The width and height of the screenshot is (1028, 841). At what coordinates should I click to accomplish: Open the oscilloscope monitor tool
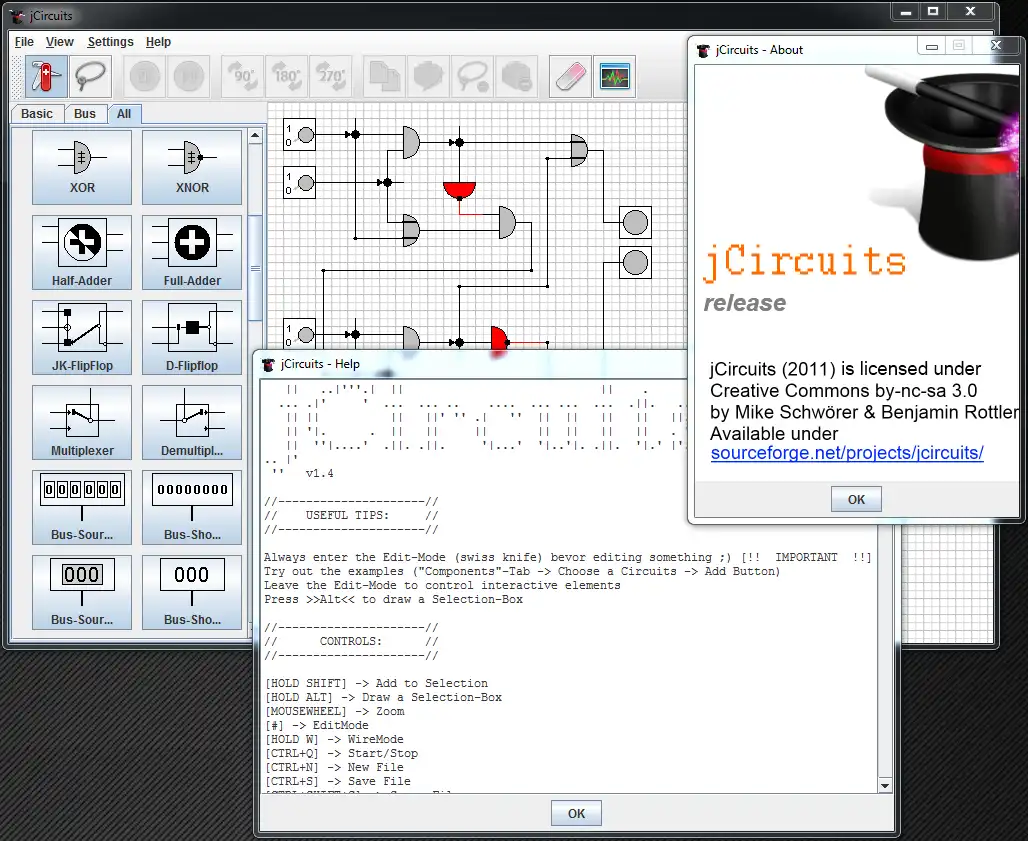point(614,77)
